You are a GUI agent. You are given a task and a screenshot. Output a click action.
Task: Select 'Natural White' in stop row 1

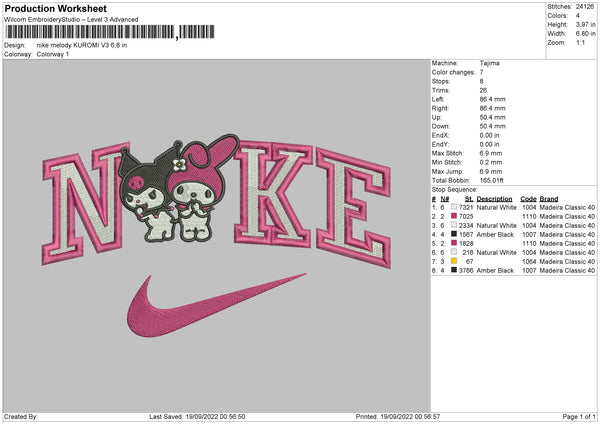497,207
